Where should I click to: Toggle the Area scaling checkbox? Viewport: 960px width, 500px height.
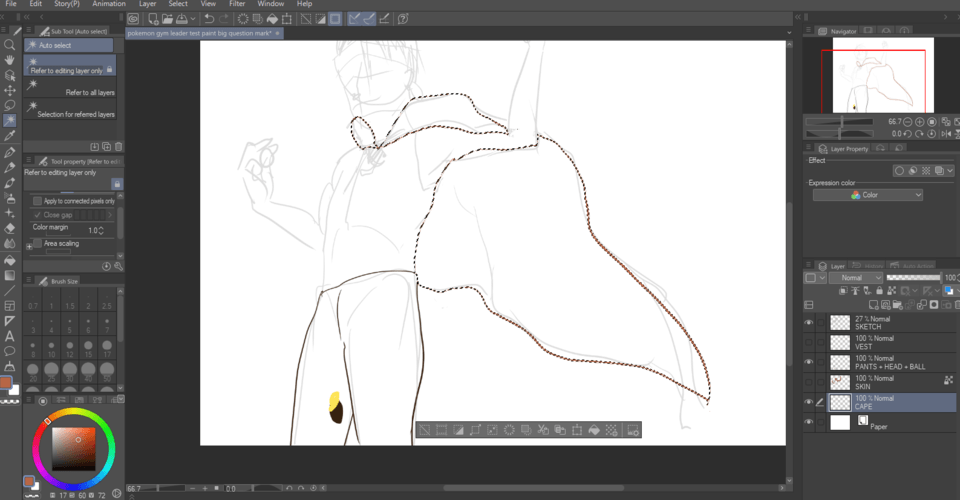coord(38,243)
